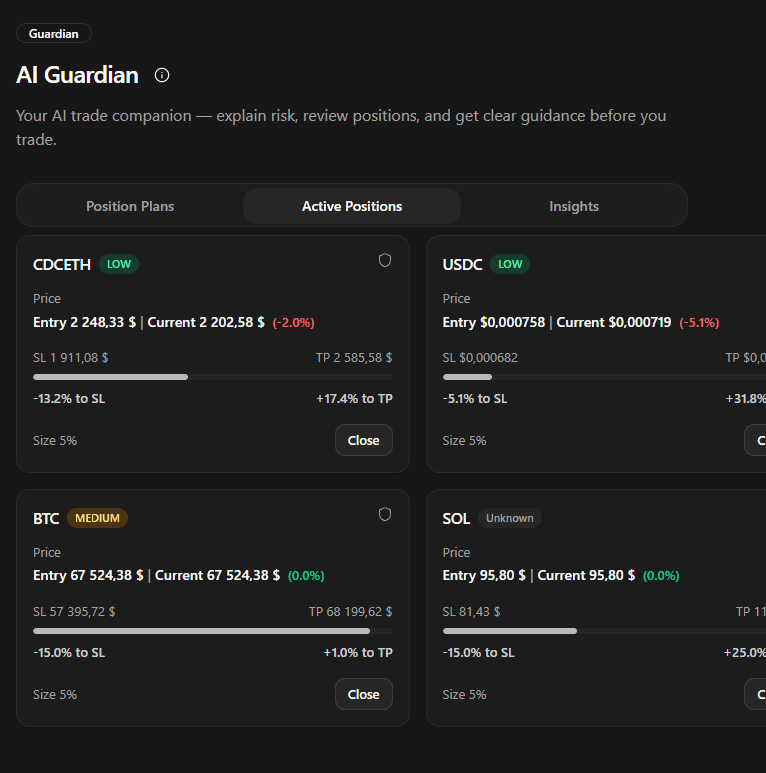Image resolution: width=766 pixels, height=773 pixels.
Task: Click the BTC SL-to-TP progress bar
Action: click(x=213, y=631)
